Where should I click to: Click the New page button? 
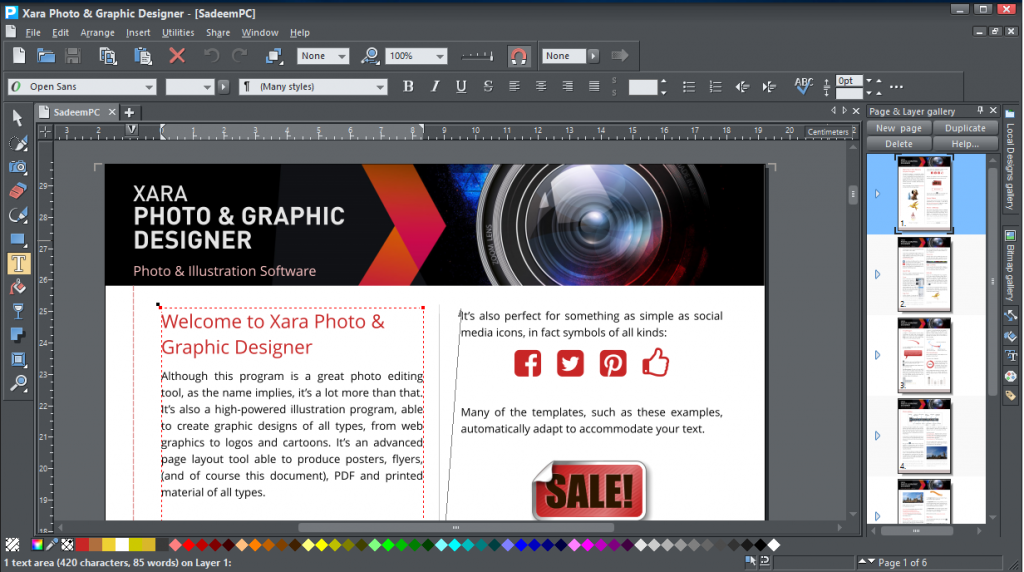tap(899, 128)
